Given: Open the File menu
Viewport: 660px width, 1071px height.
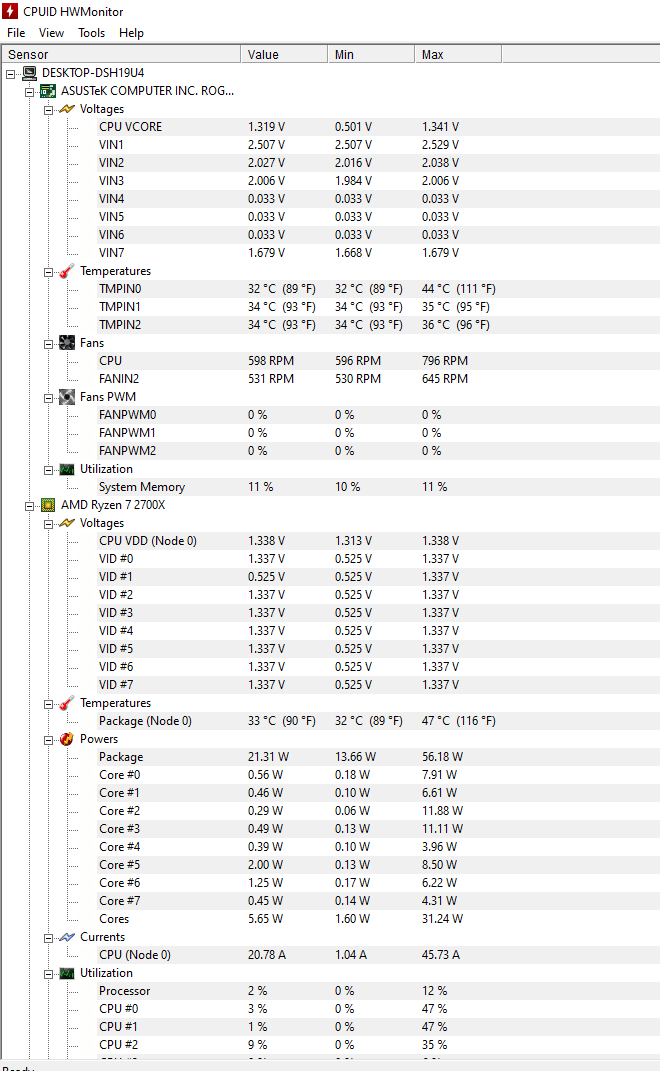Looking at the screenshot, I should (16, 33).
